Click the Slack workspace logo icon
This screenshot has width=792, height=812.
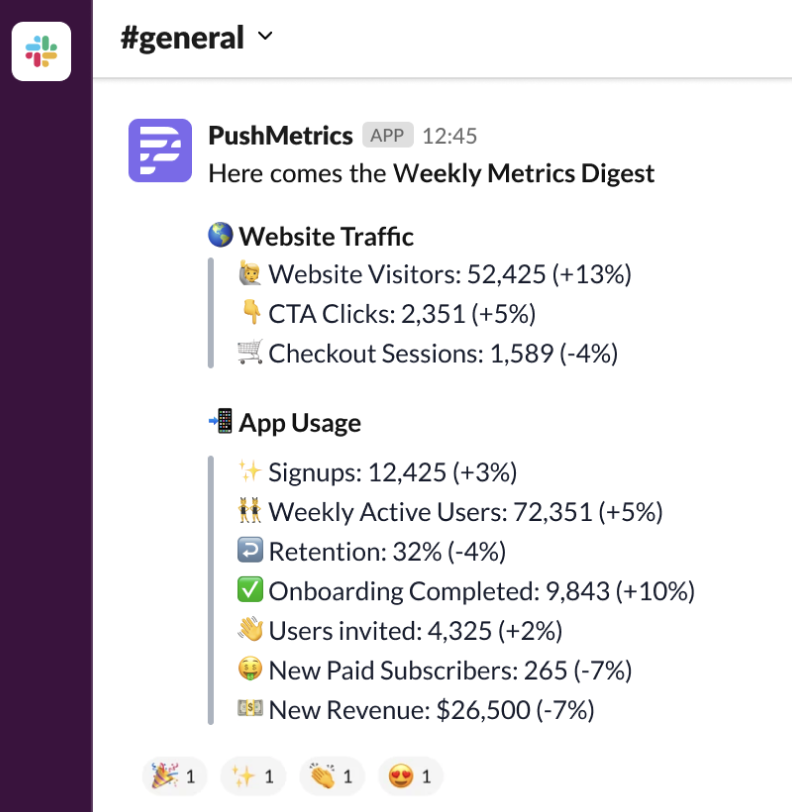(41, 50)
